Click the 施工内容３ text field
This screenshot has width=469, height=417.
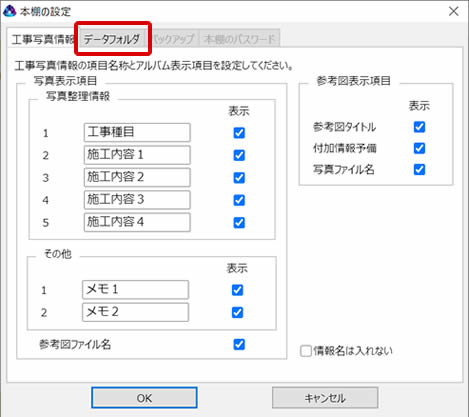pos(137,200)
